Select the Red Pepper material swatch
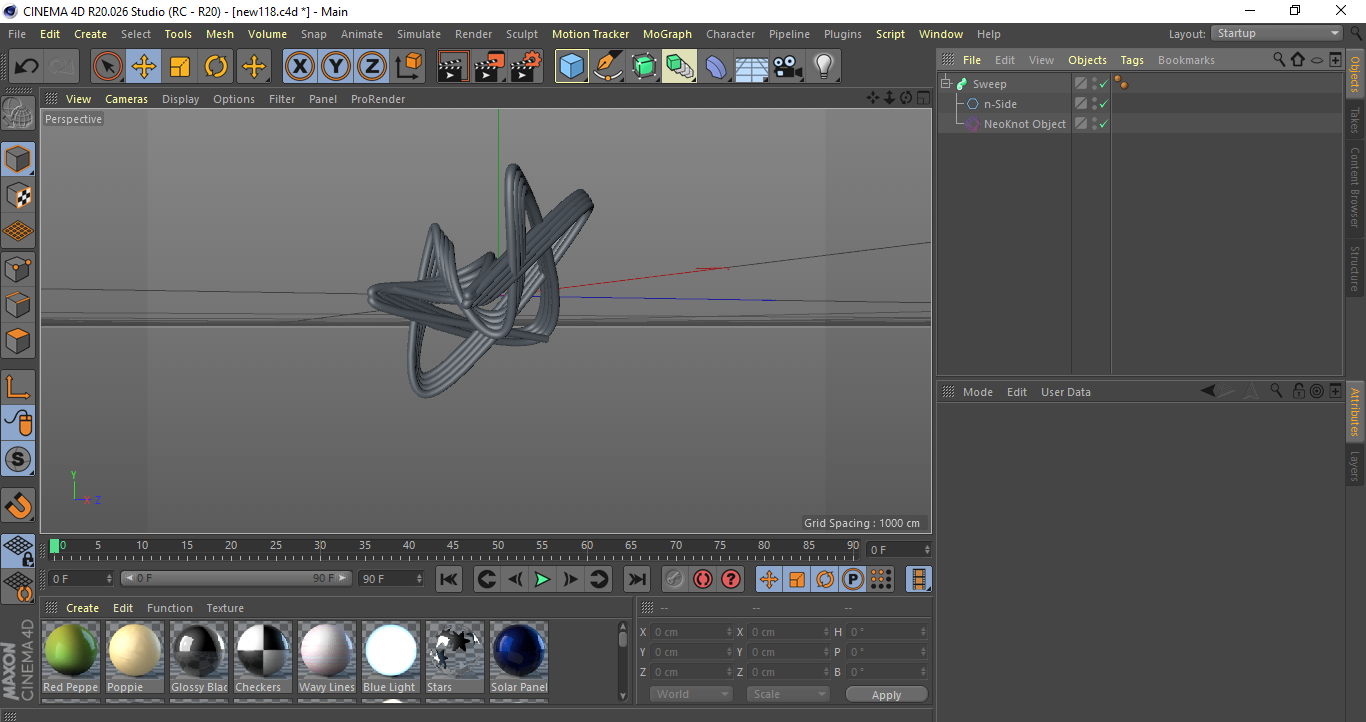1366x722 pixels. tap(71, 658)
